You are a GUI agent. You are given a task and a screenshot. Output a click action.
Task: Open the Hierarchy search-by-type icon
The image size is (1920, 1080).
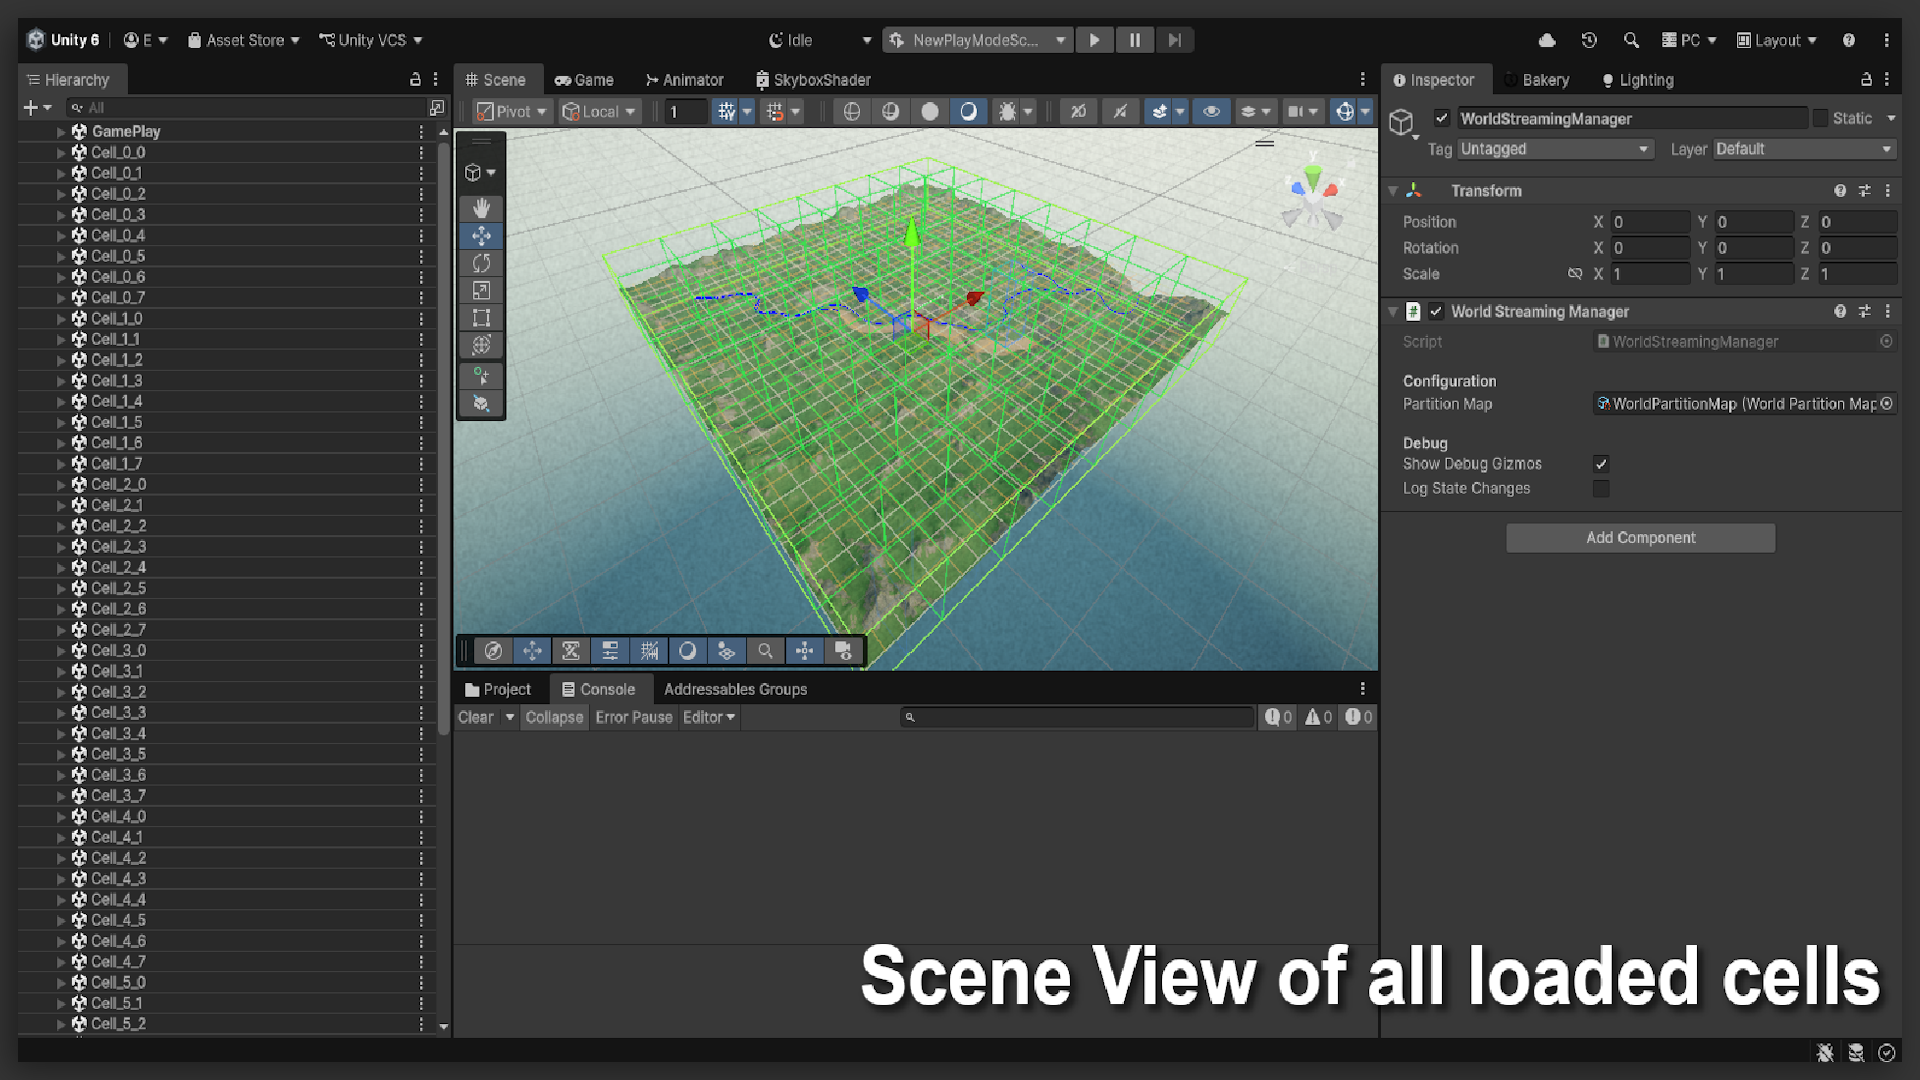[437, 107]
